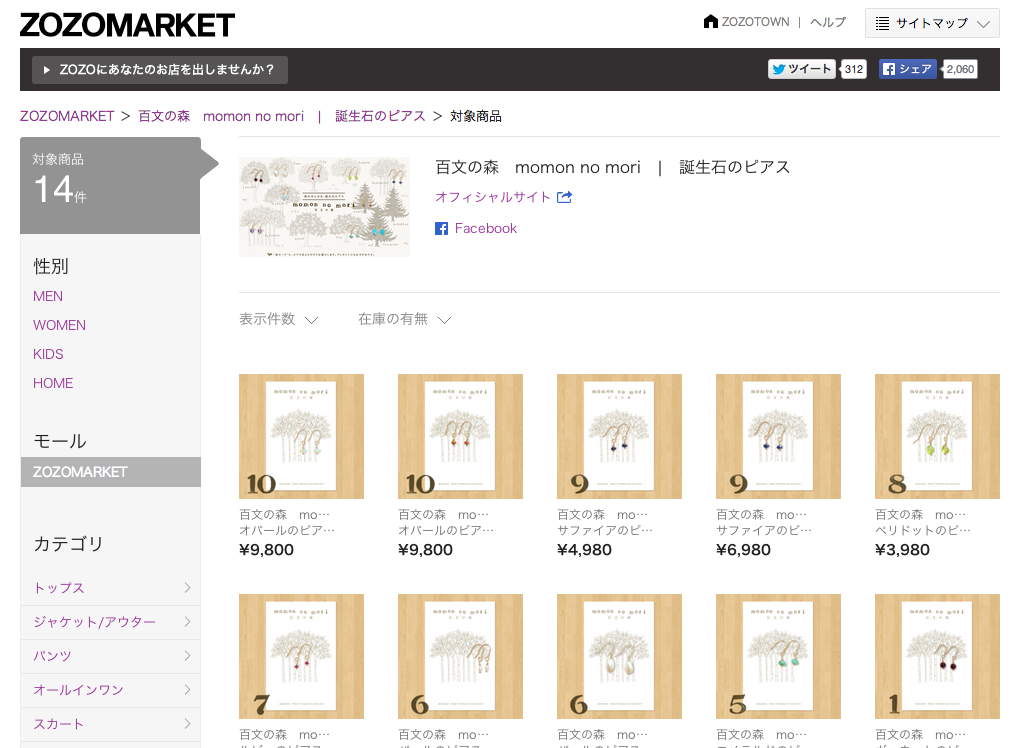Screen dimensions: 1021x748
Task: Expand the ジャケット/アウター category
Action: coord(110,622)
